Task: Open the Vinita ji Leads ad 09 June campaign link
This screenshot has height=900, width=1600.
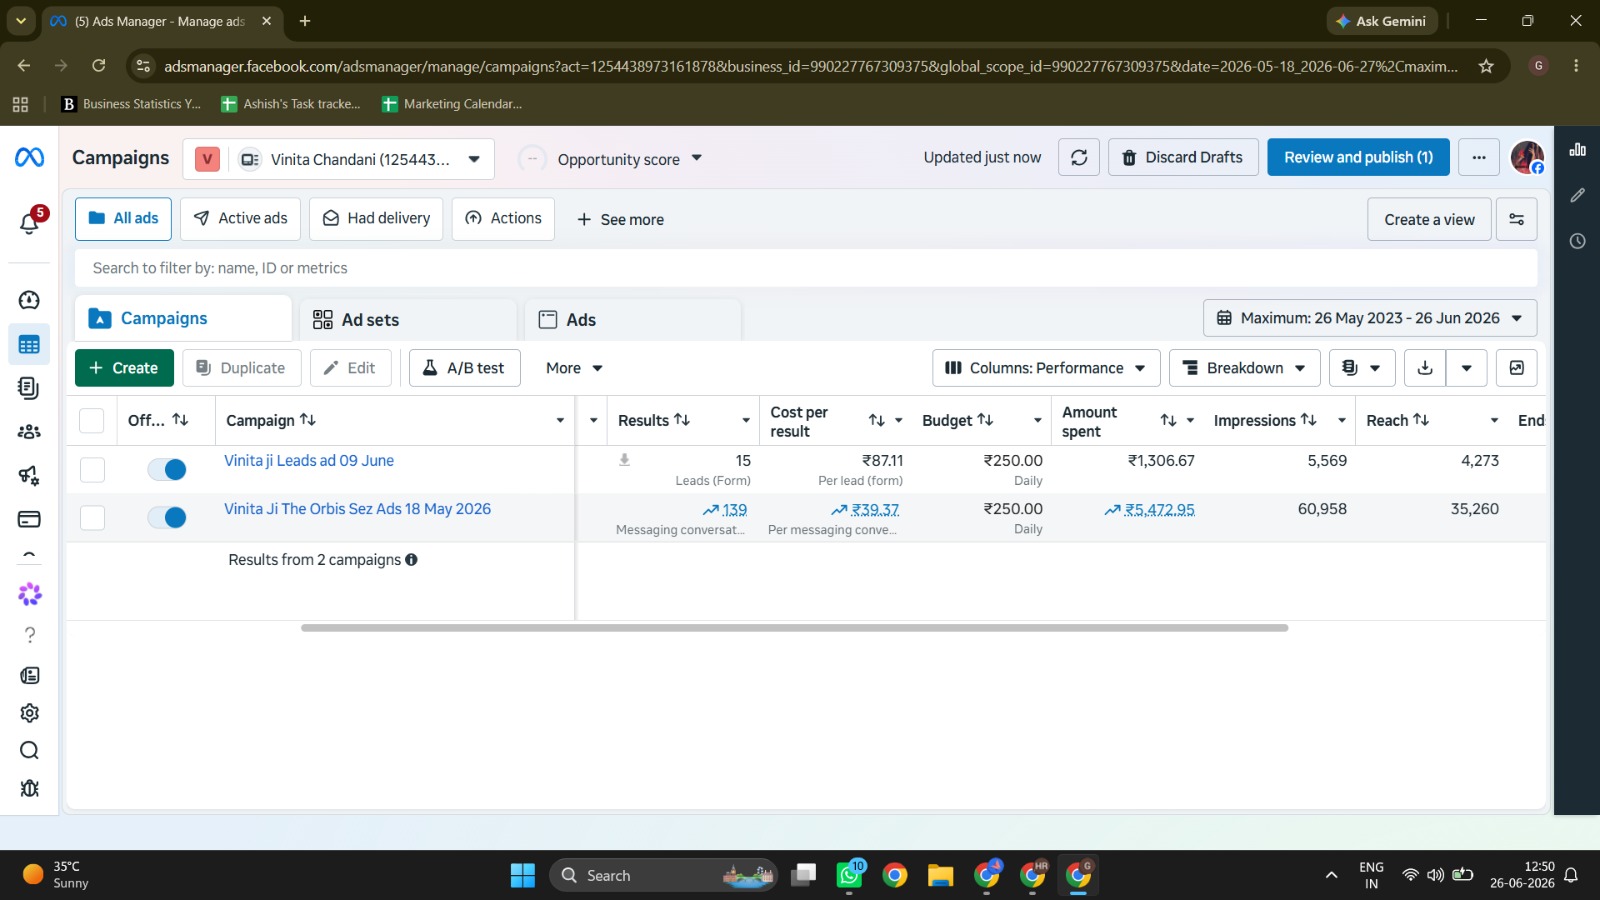Action: [x=309, y=461]
